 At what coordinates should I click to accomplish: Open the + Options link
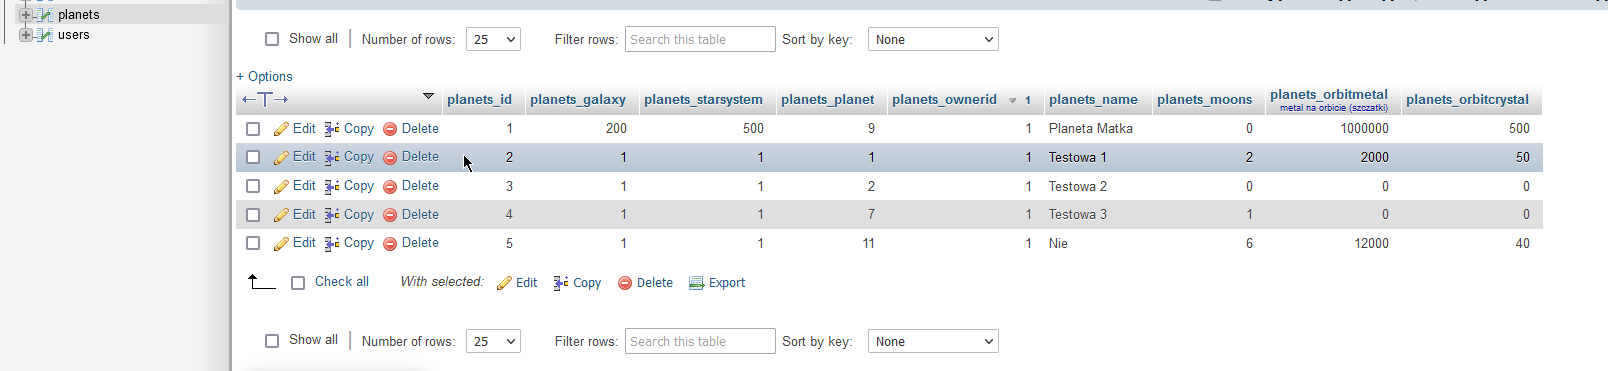point(264,76)
